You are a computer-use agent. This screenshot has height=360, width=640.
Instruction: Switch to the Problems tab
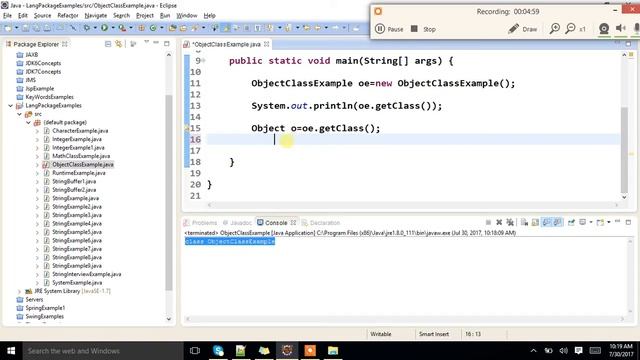coord(200,222)
